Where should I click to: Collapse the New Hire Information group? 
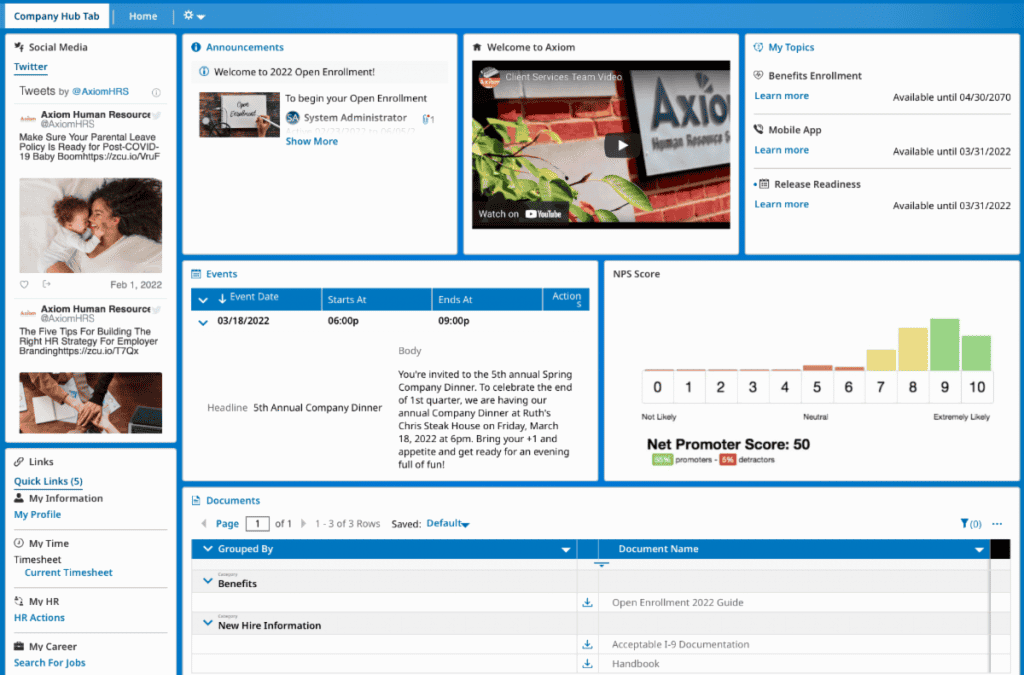click(207, 621)
